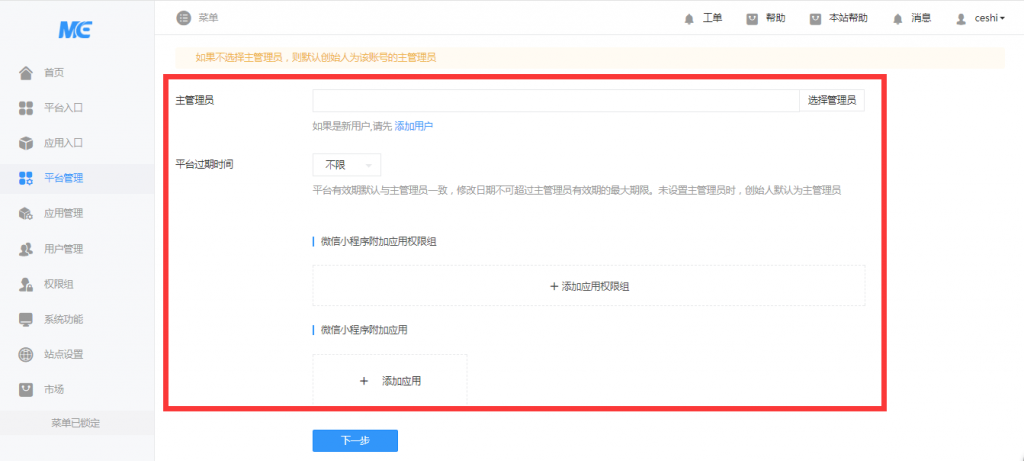Image resolution: width=1024 pixels, height=461 pixels.
Task: Click the 平台入口 grid icon
Action: [x=27, y=108]
